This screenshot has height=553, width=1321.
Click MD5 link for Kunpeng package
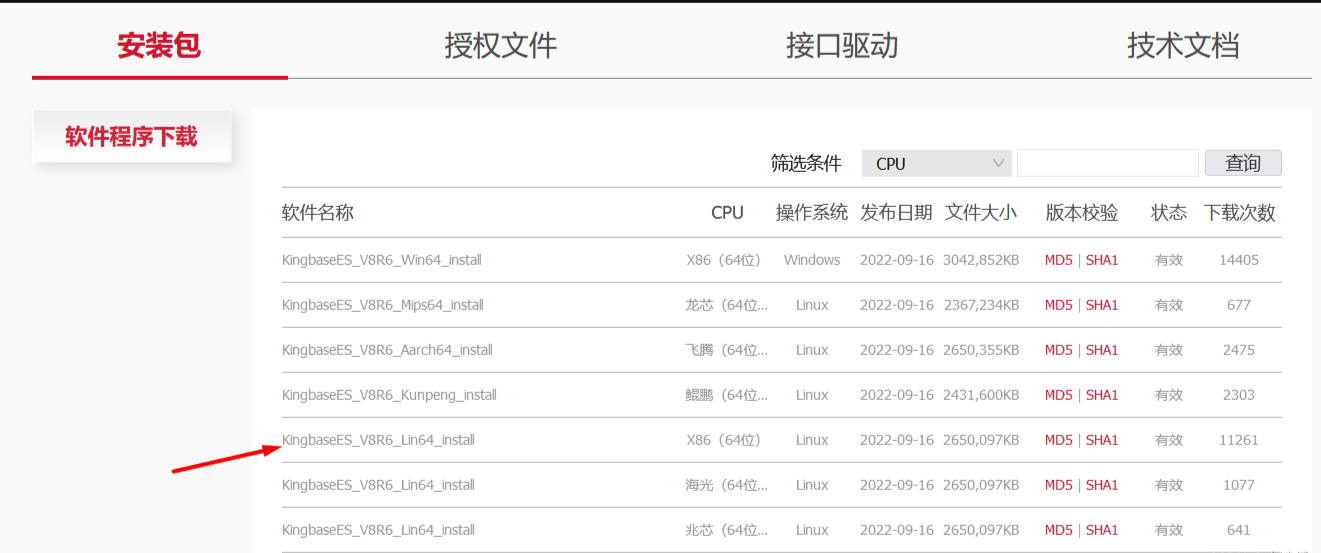pos(1058,395)
